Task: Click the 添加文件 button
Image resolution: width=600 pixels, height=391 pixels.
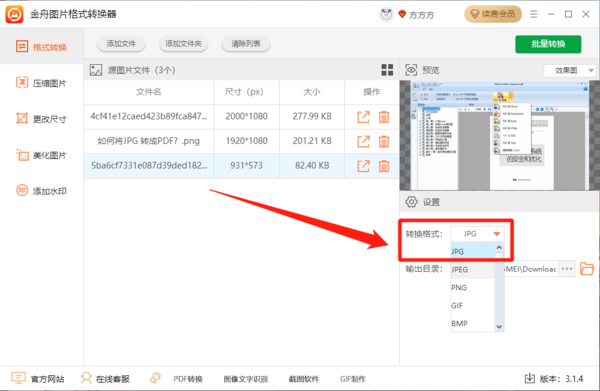Action: [121, 44]
